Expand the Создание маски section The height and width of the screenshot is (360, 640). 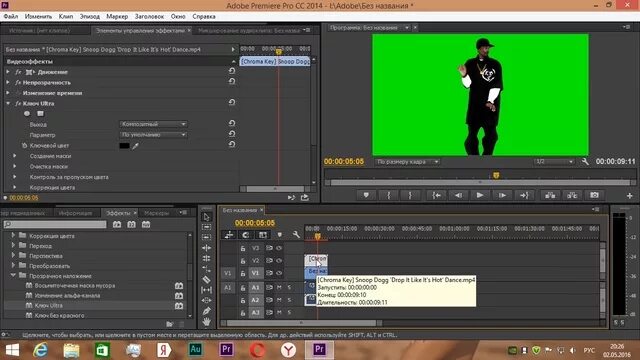pyautogui.click(x=15, y=156)
